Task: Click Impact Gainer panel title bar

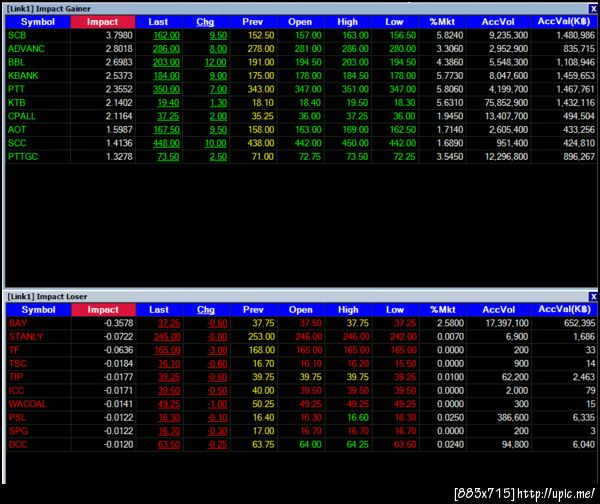Action: pyautogui.click(x=297, y=8)
